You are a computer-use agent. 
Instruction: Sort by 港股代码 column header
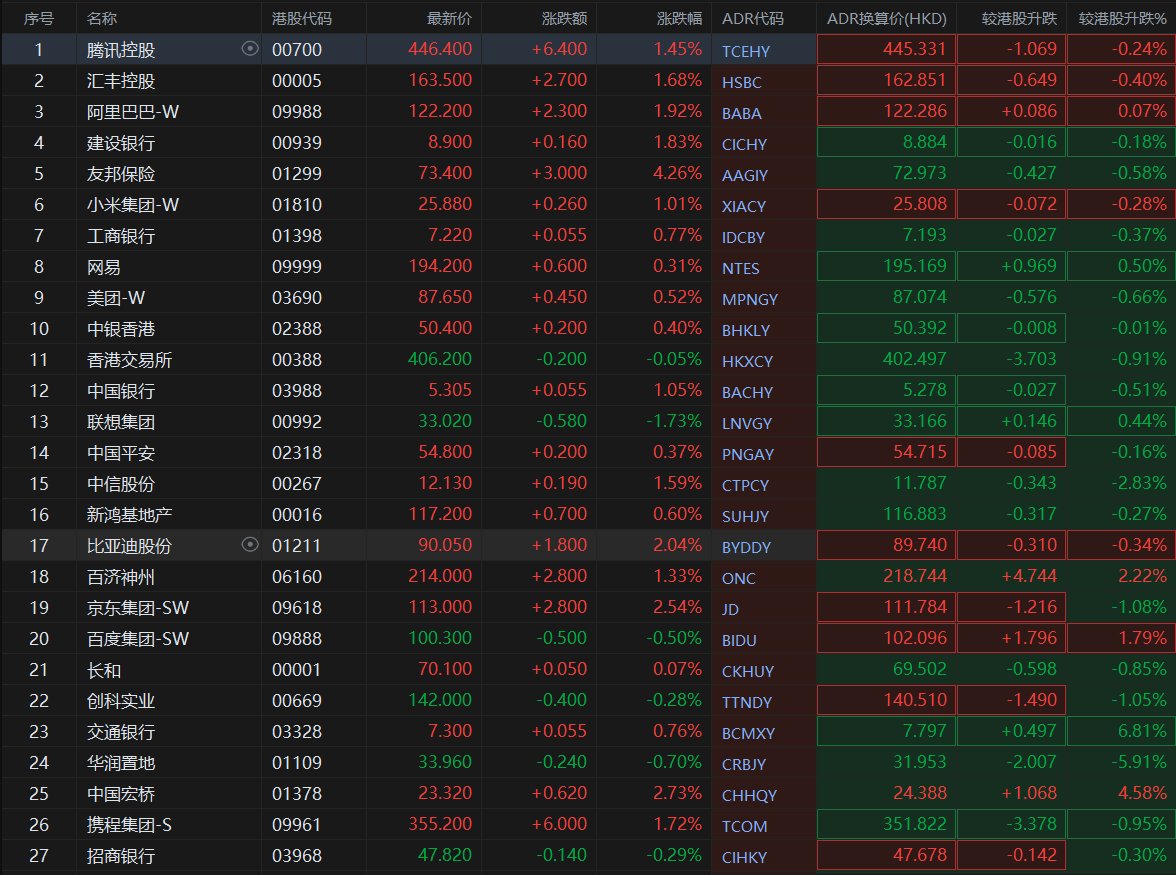point(302,18)
